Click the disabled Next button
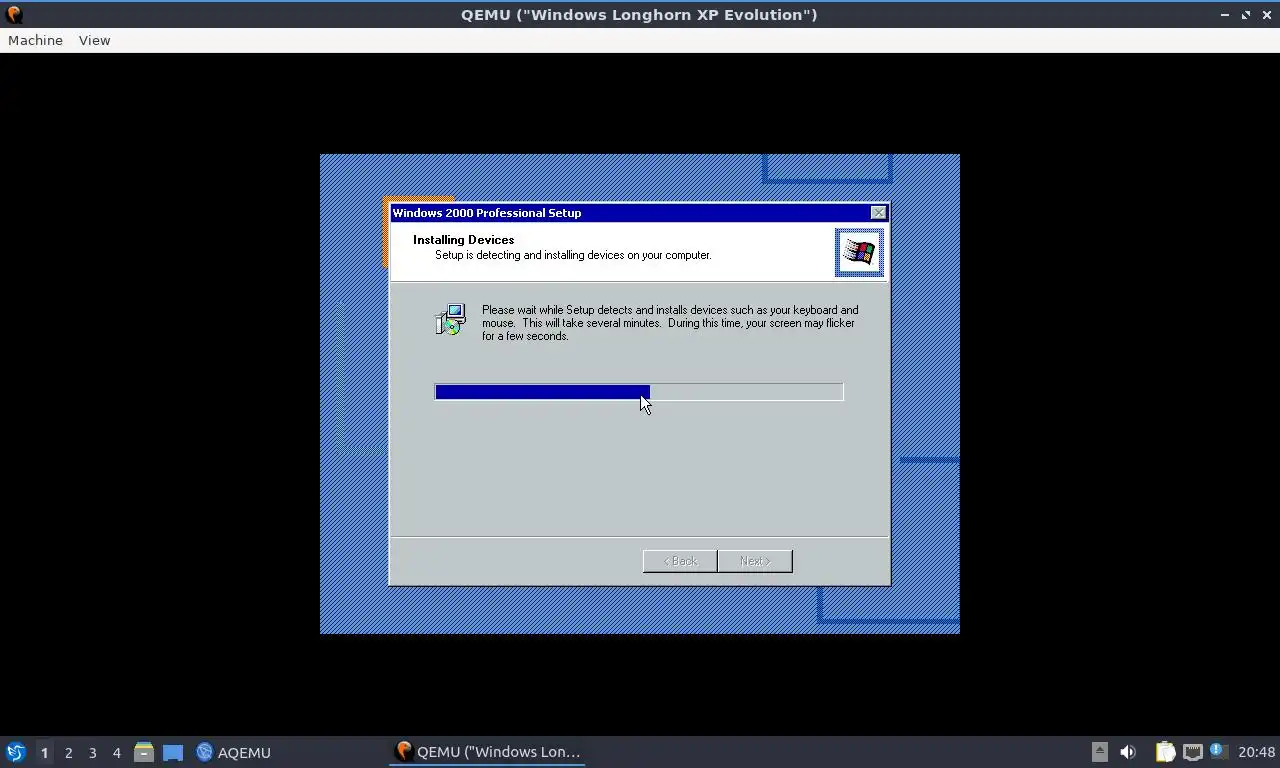 755,561
